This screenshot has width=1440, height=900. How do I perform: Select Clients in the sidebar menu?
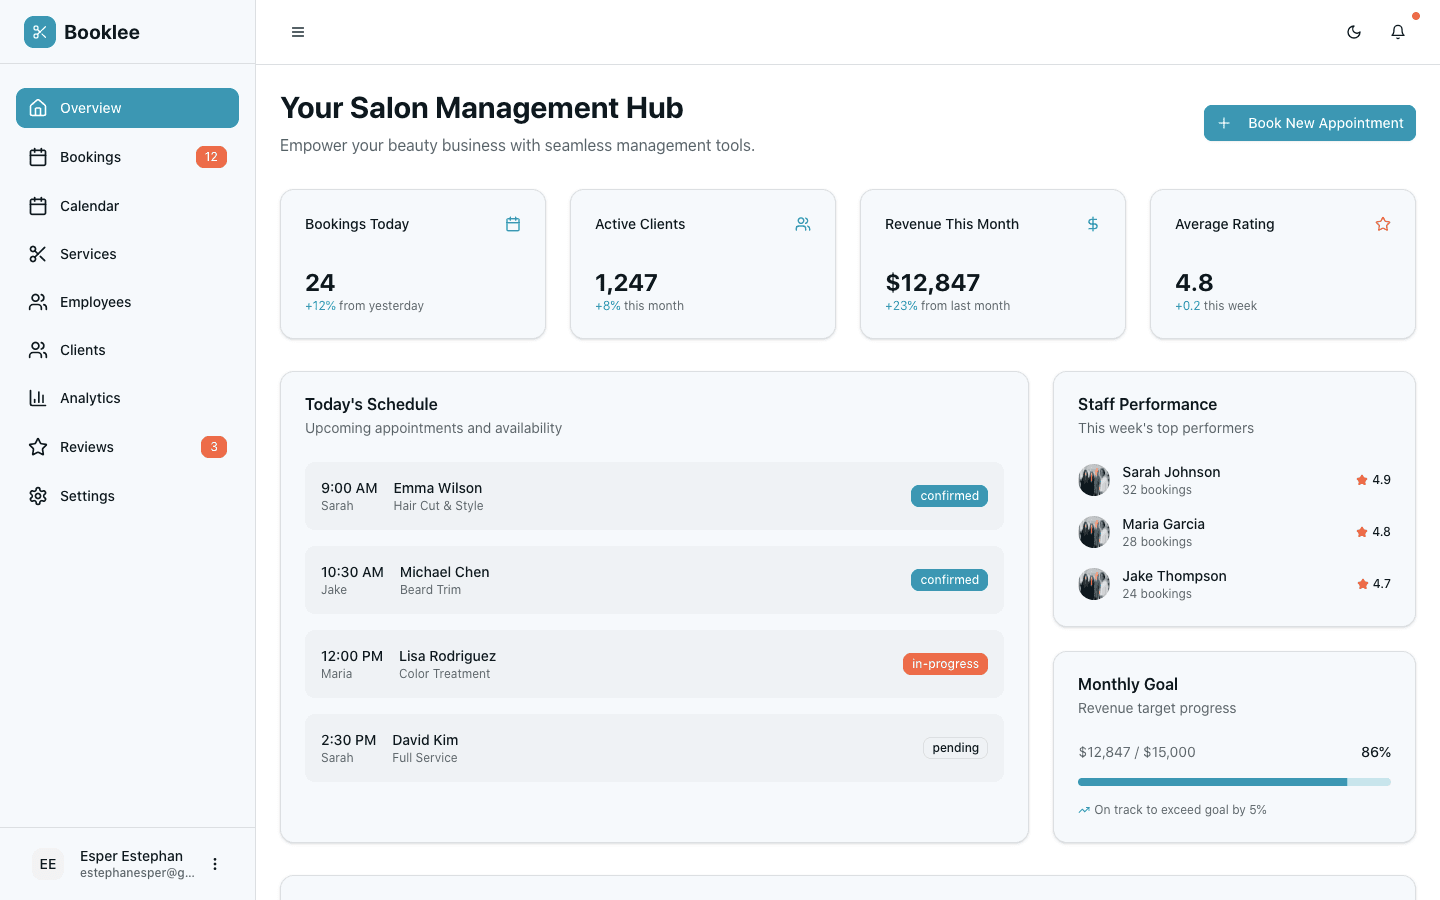(38, 349)
